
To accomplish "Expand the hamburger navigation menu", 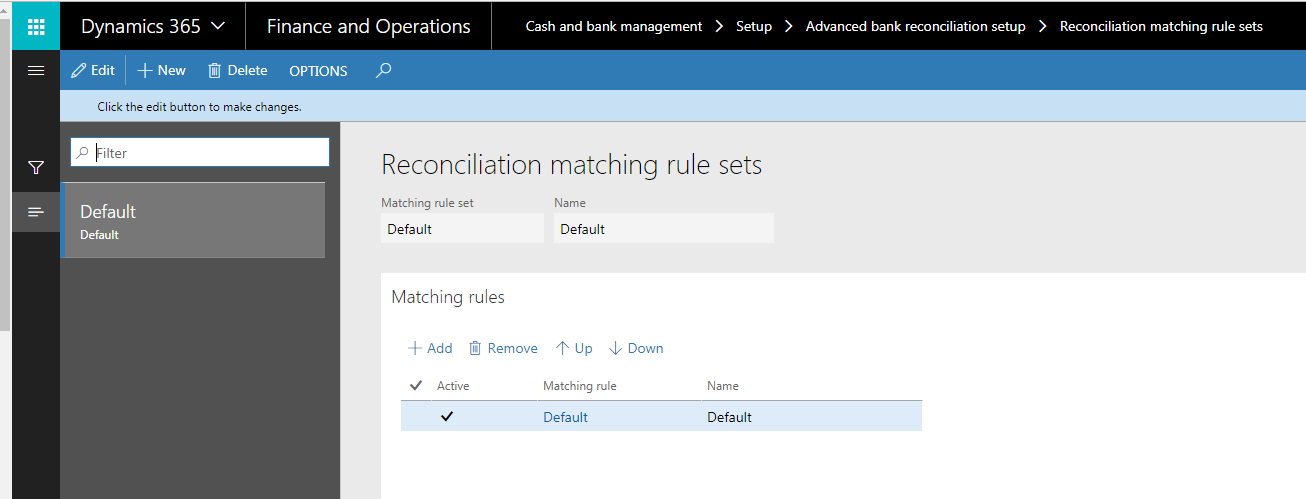I will [36, 70].
